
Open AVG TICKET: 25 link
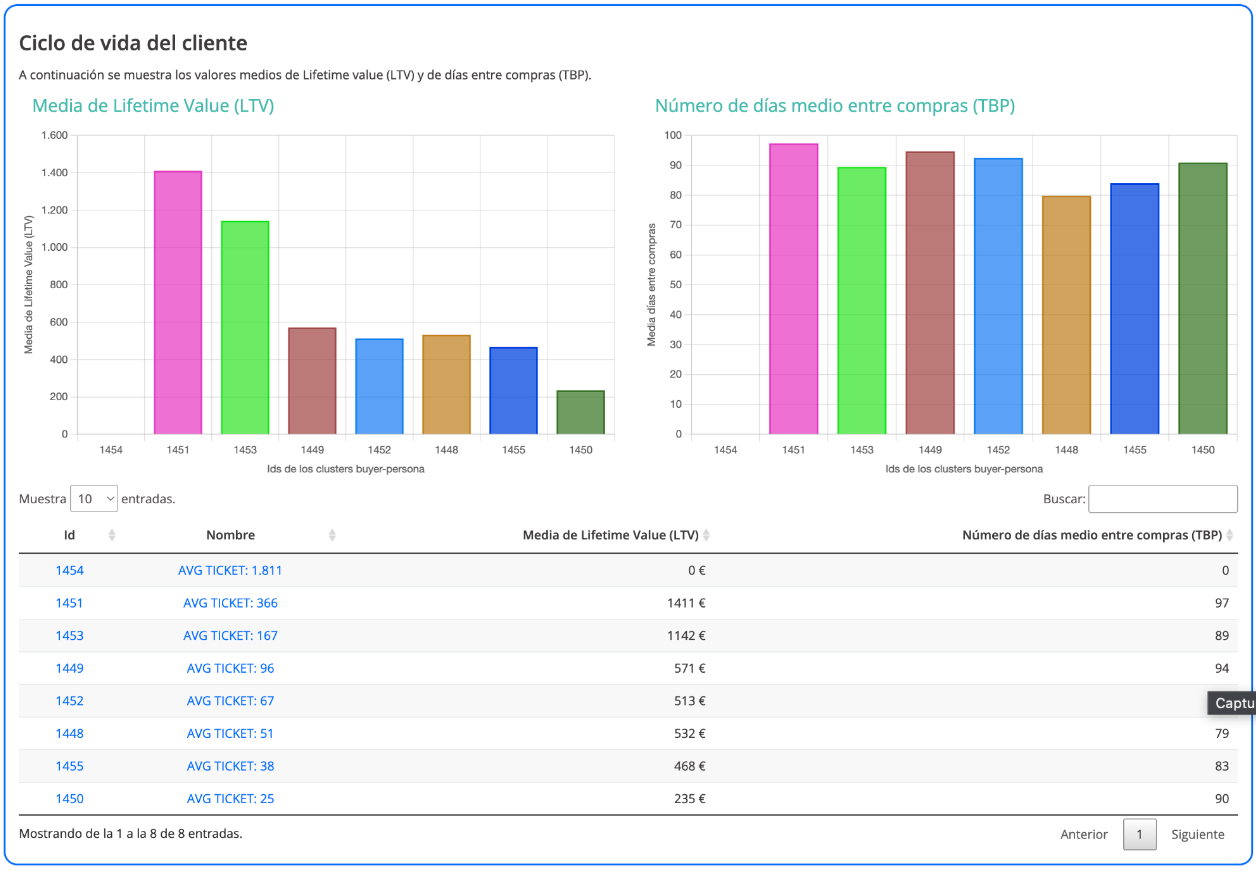pos(230,799)
